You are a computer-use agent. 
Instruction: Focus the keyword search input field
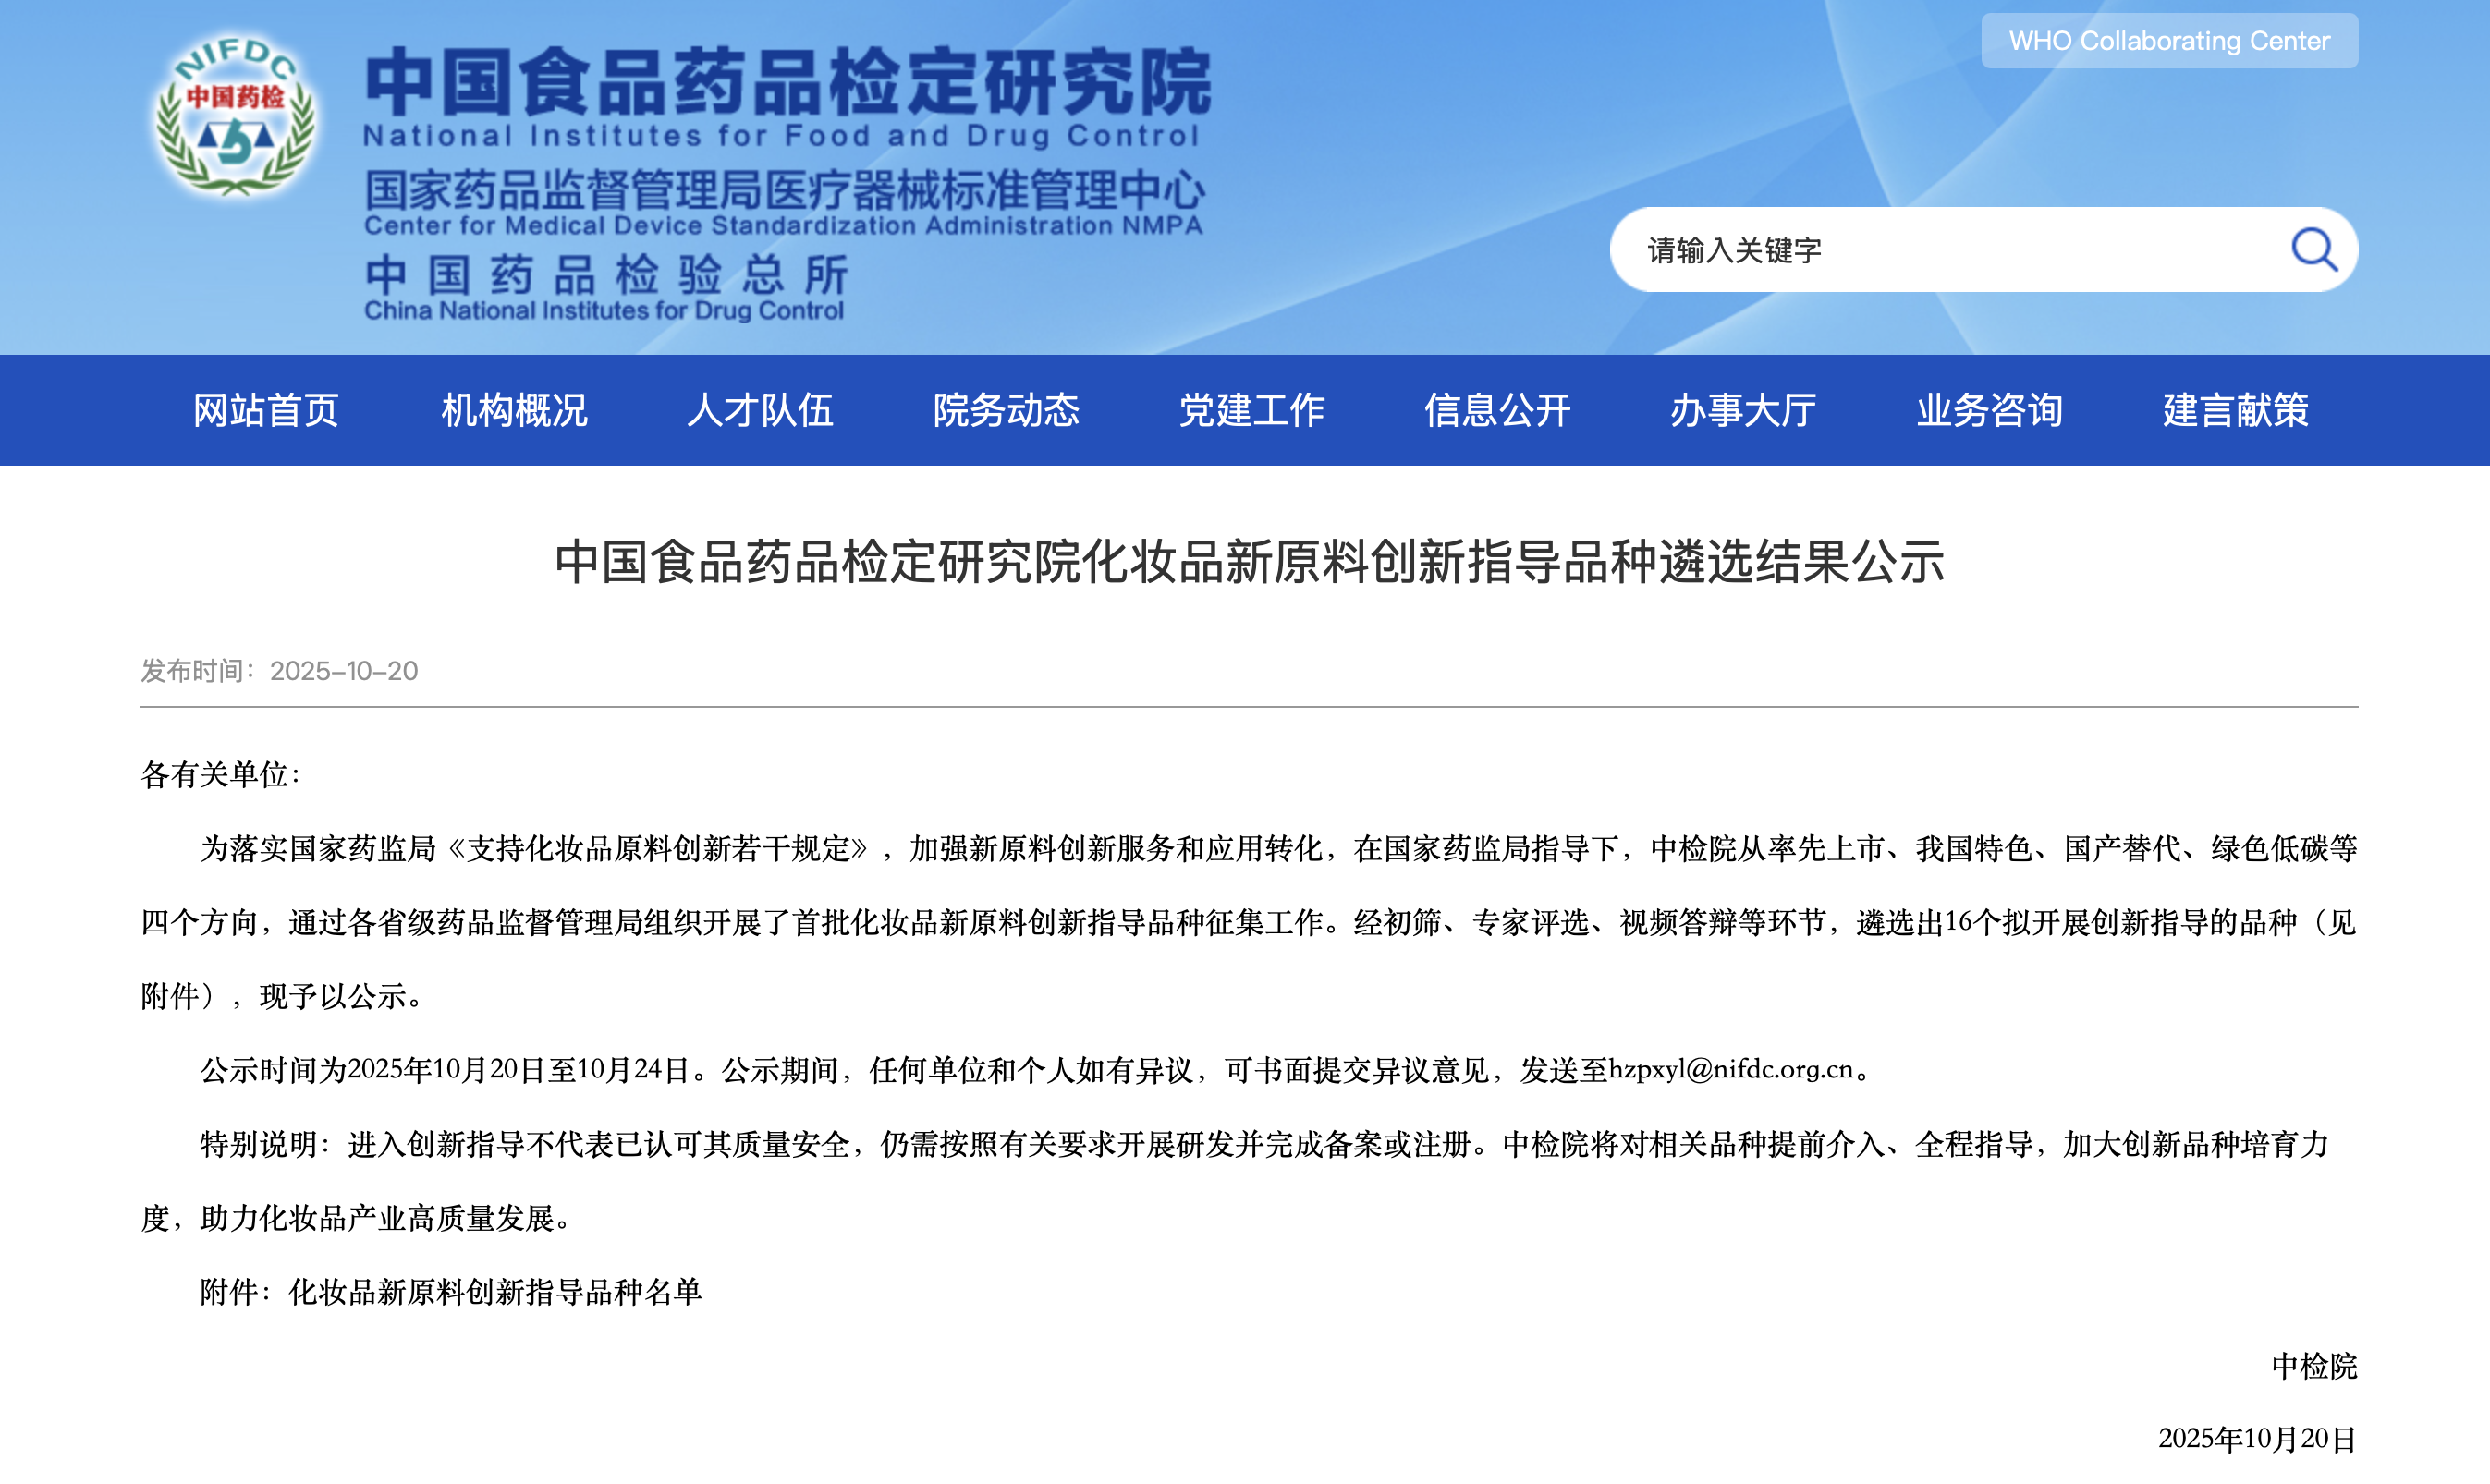pyautogui.click(x=1940, y=250)
